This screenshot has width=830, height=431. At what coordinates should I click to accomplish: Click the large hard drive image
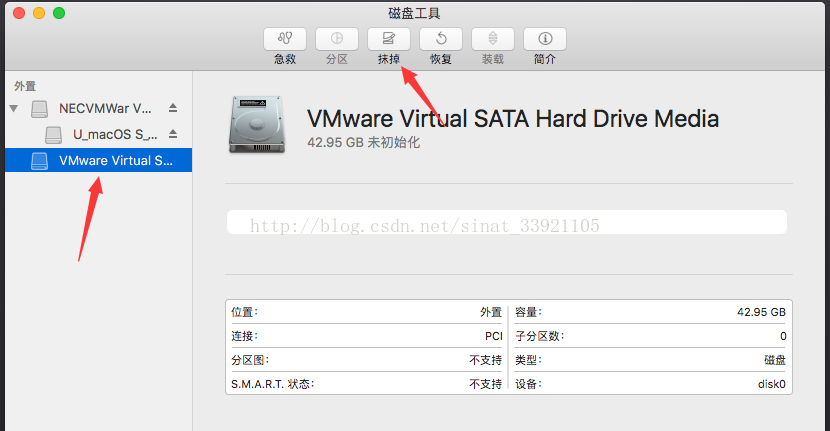click(x=257, y=125)
